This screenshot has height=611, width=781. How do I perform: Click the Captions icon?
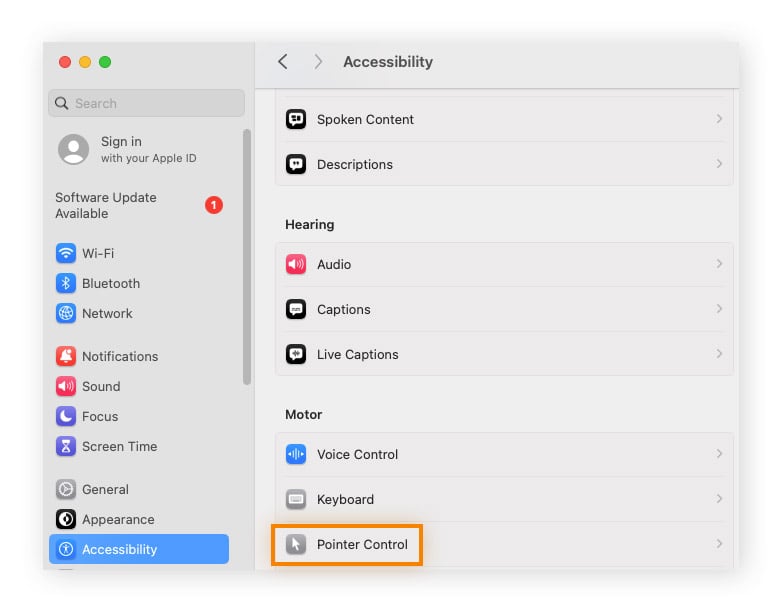click(296, 309)
